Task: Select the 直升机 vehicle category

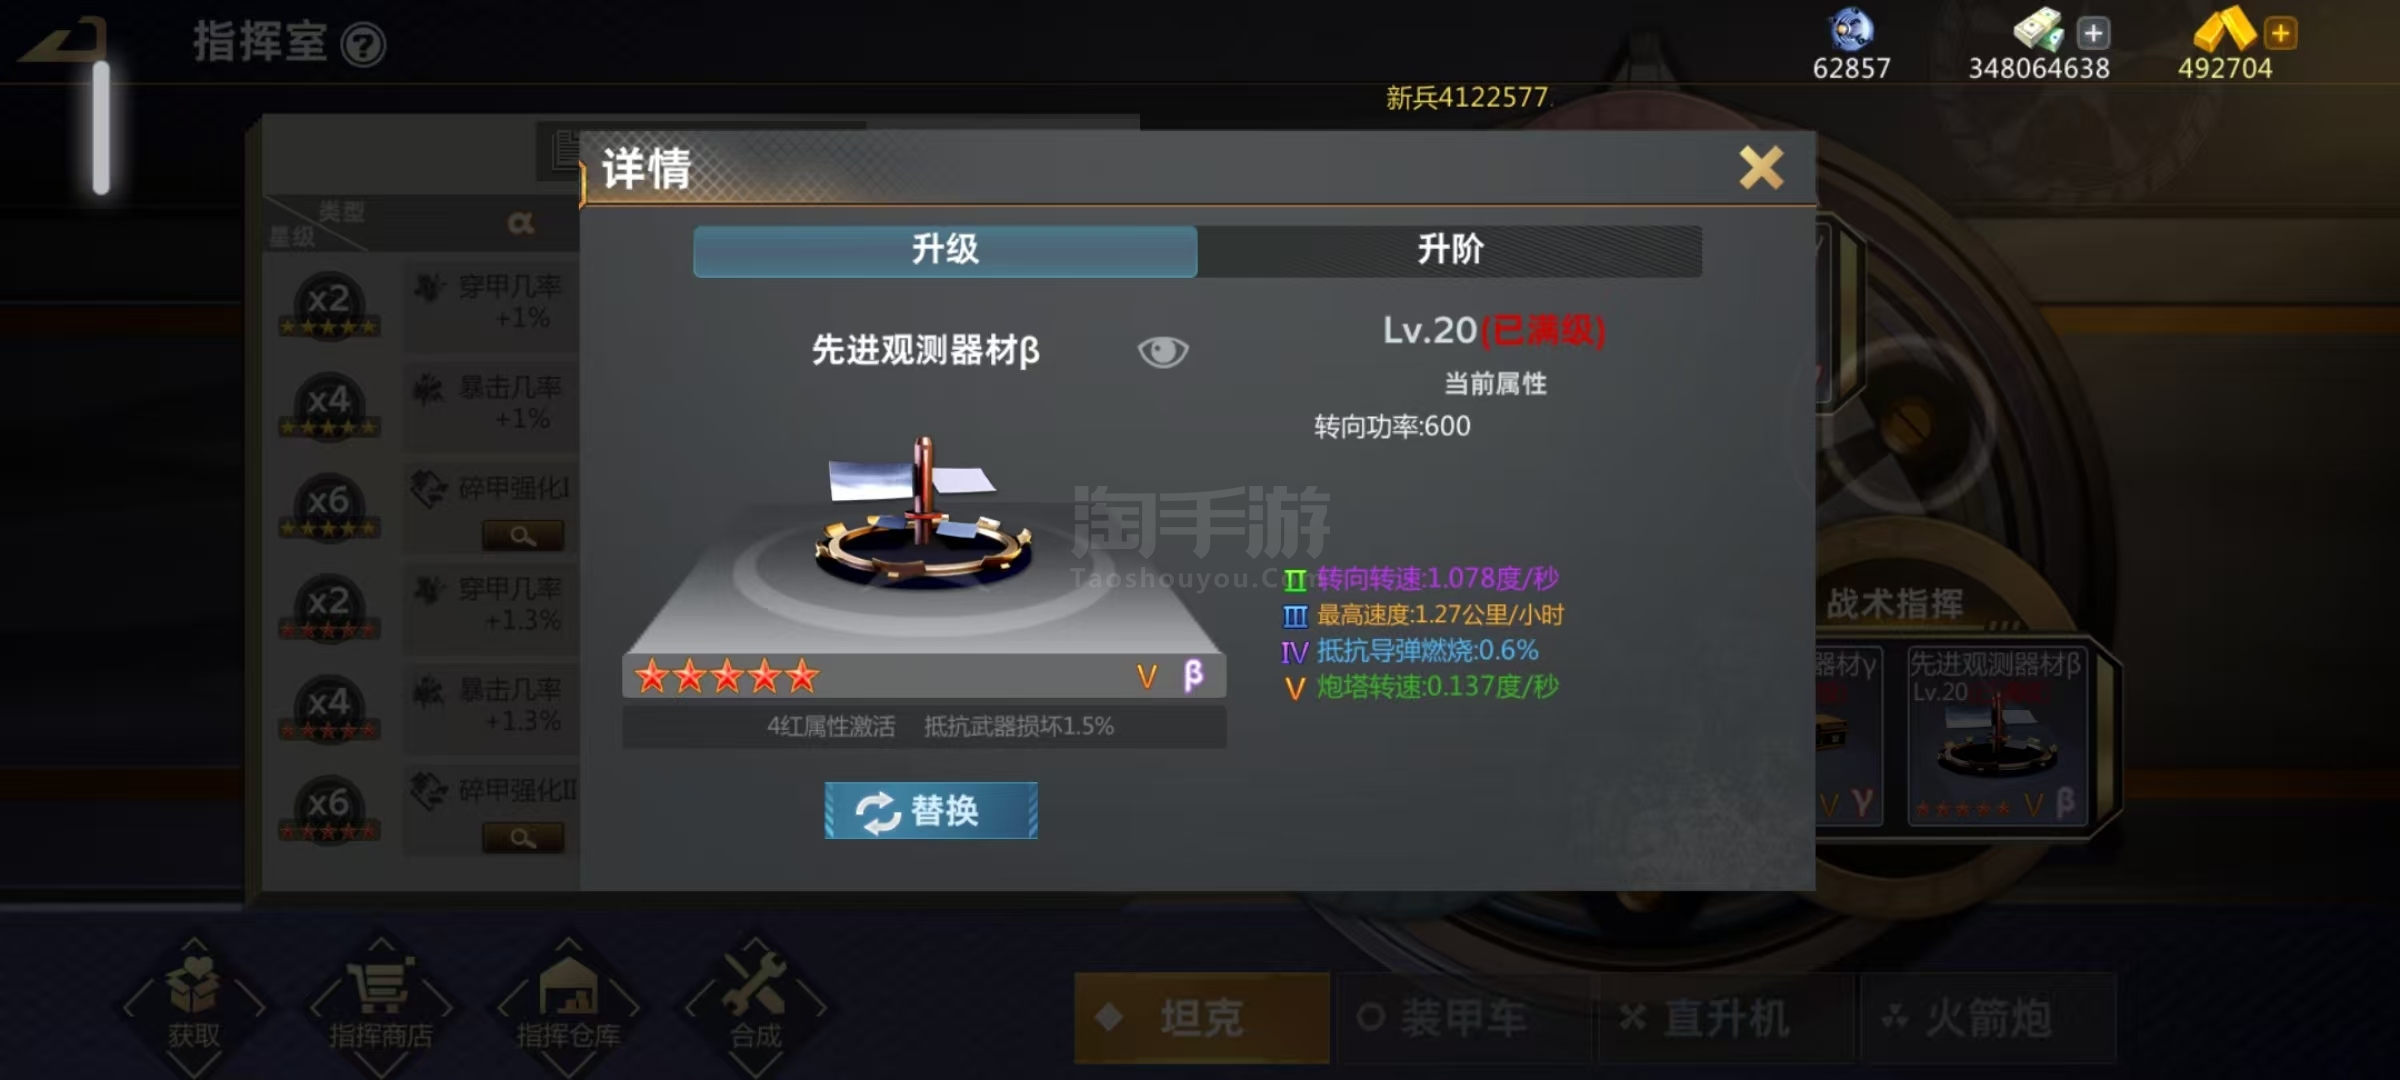Action: pyautogui.click(x=1726, y=1018)
